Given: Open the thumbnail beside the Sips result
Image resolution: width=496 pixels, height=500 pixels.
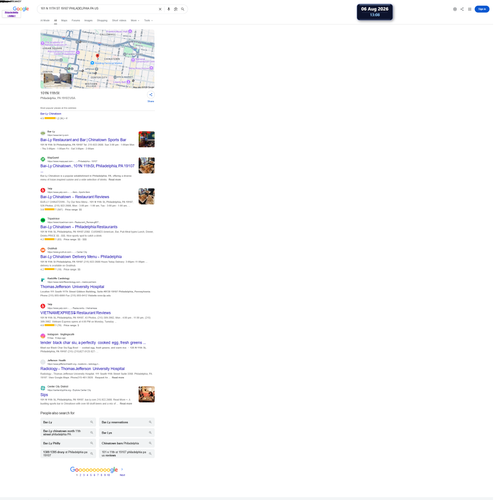Looking at the screenshot, I should pos(147,394).
